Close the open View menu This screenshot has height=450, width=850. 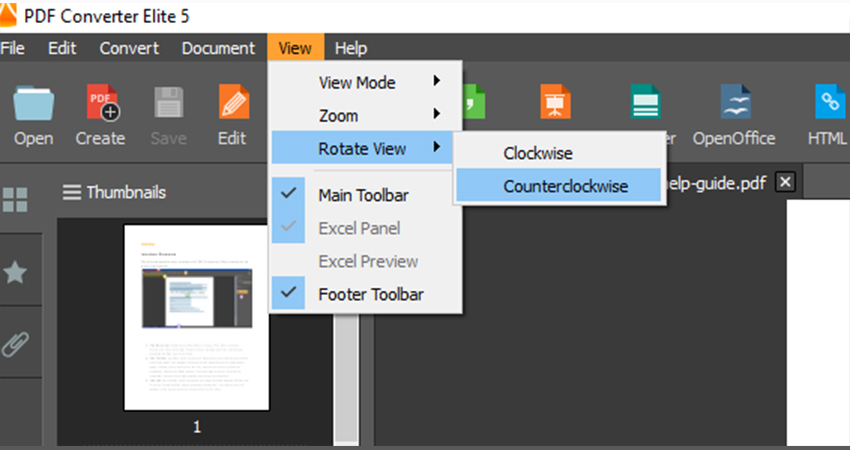pos(295,48)
